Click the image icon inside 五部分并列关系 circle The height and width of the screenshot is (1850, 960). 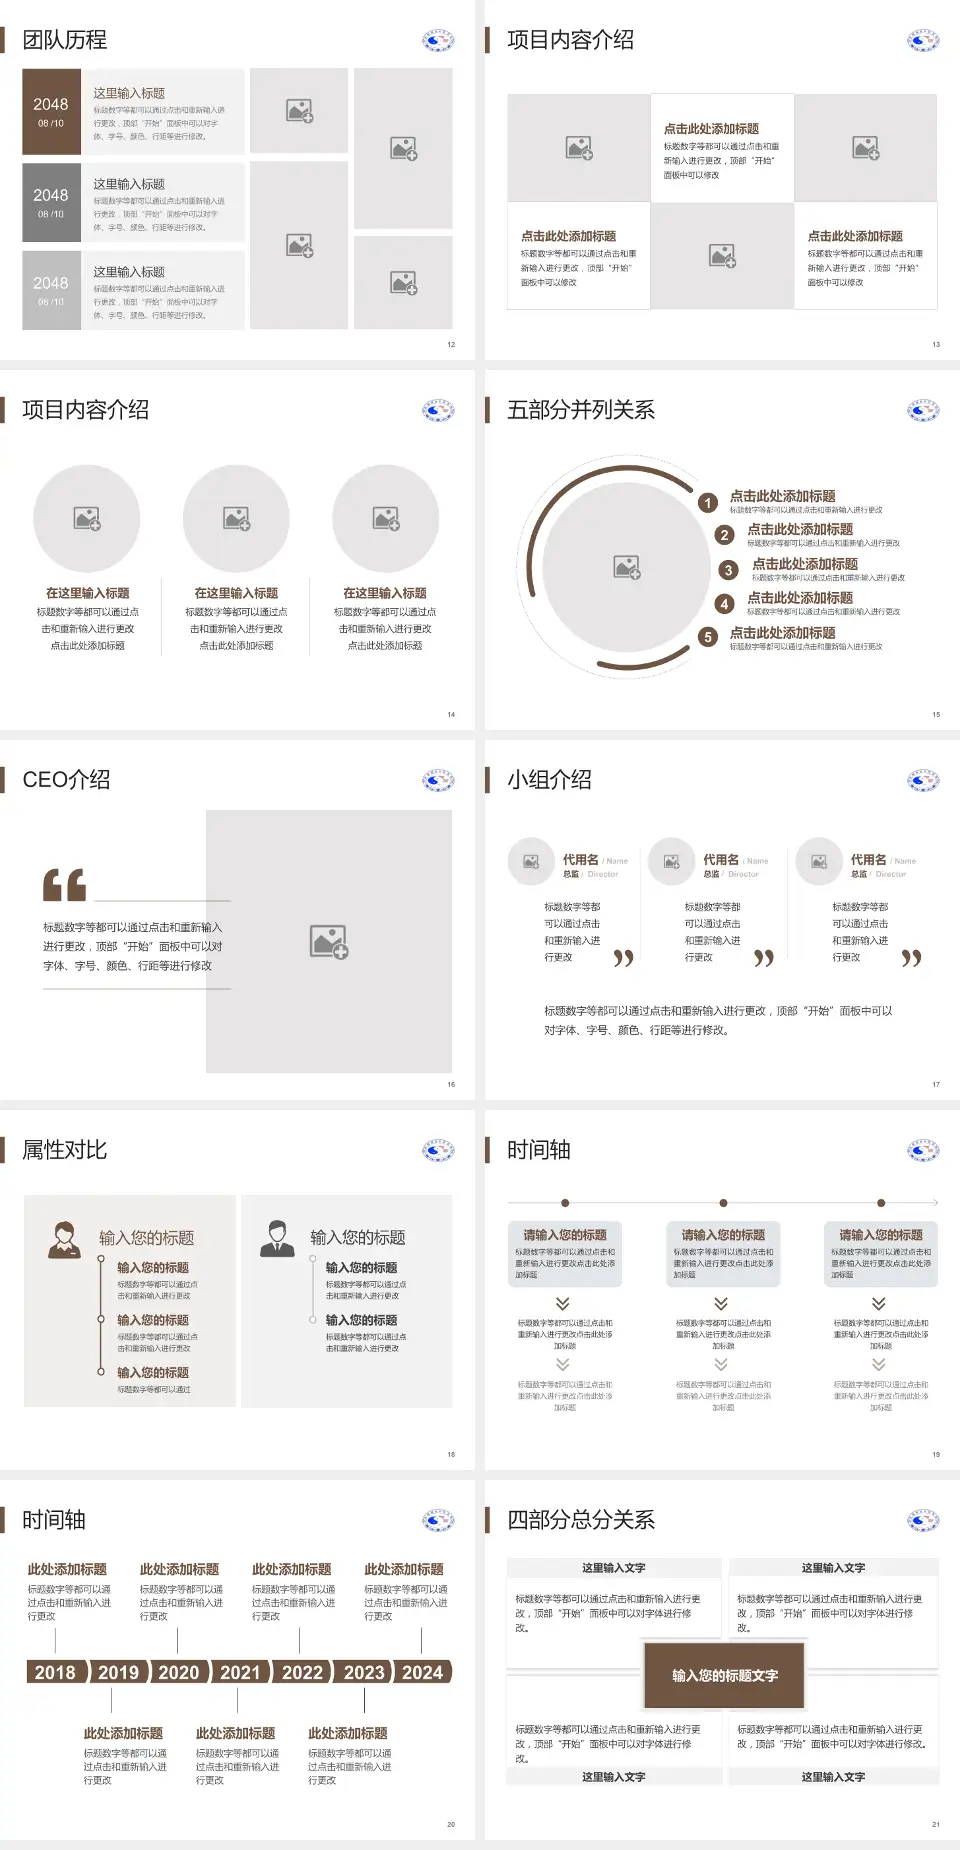(627, 568)
